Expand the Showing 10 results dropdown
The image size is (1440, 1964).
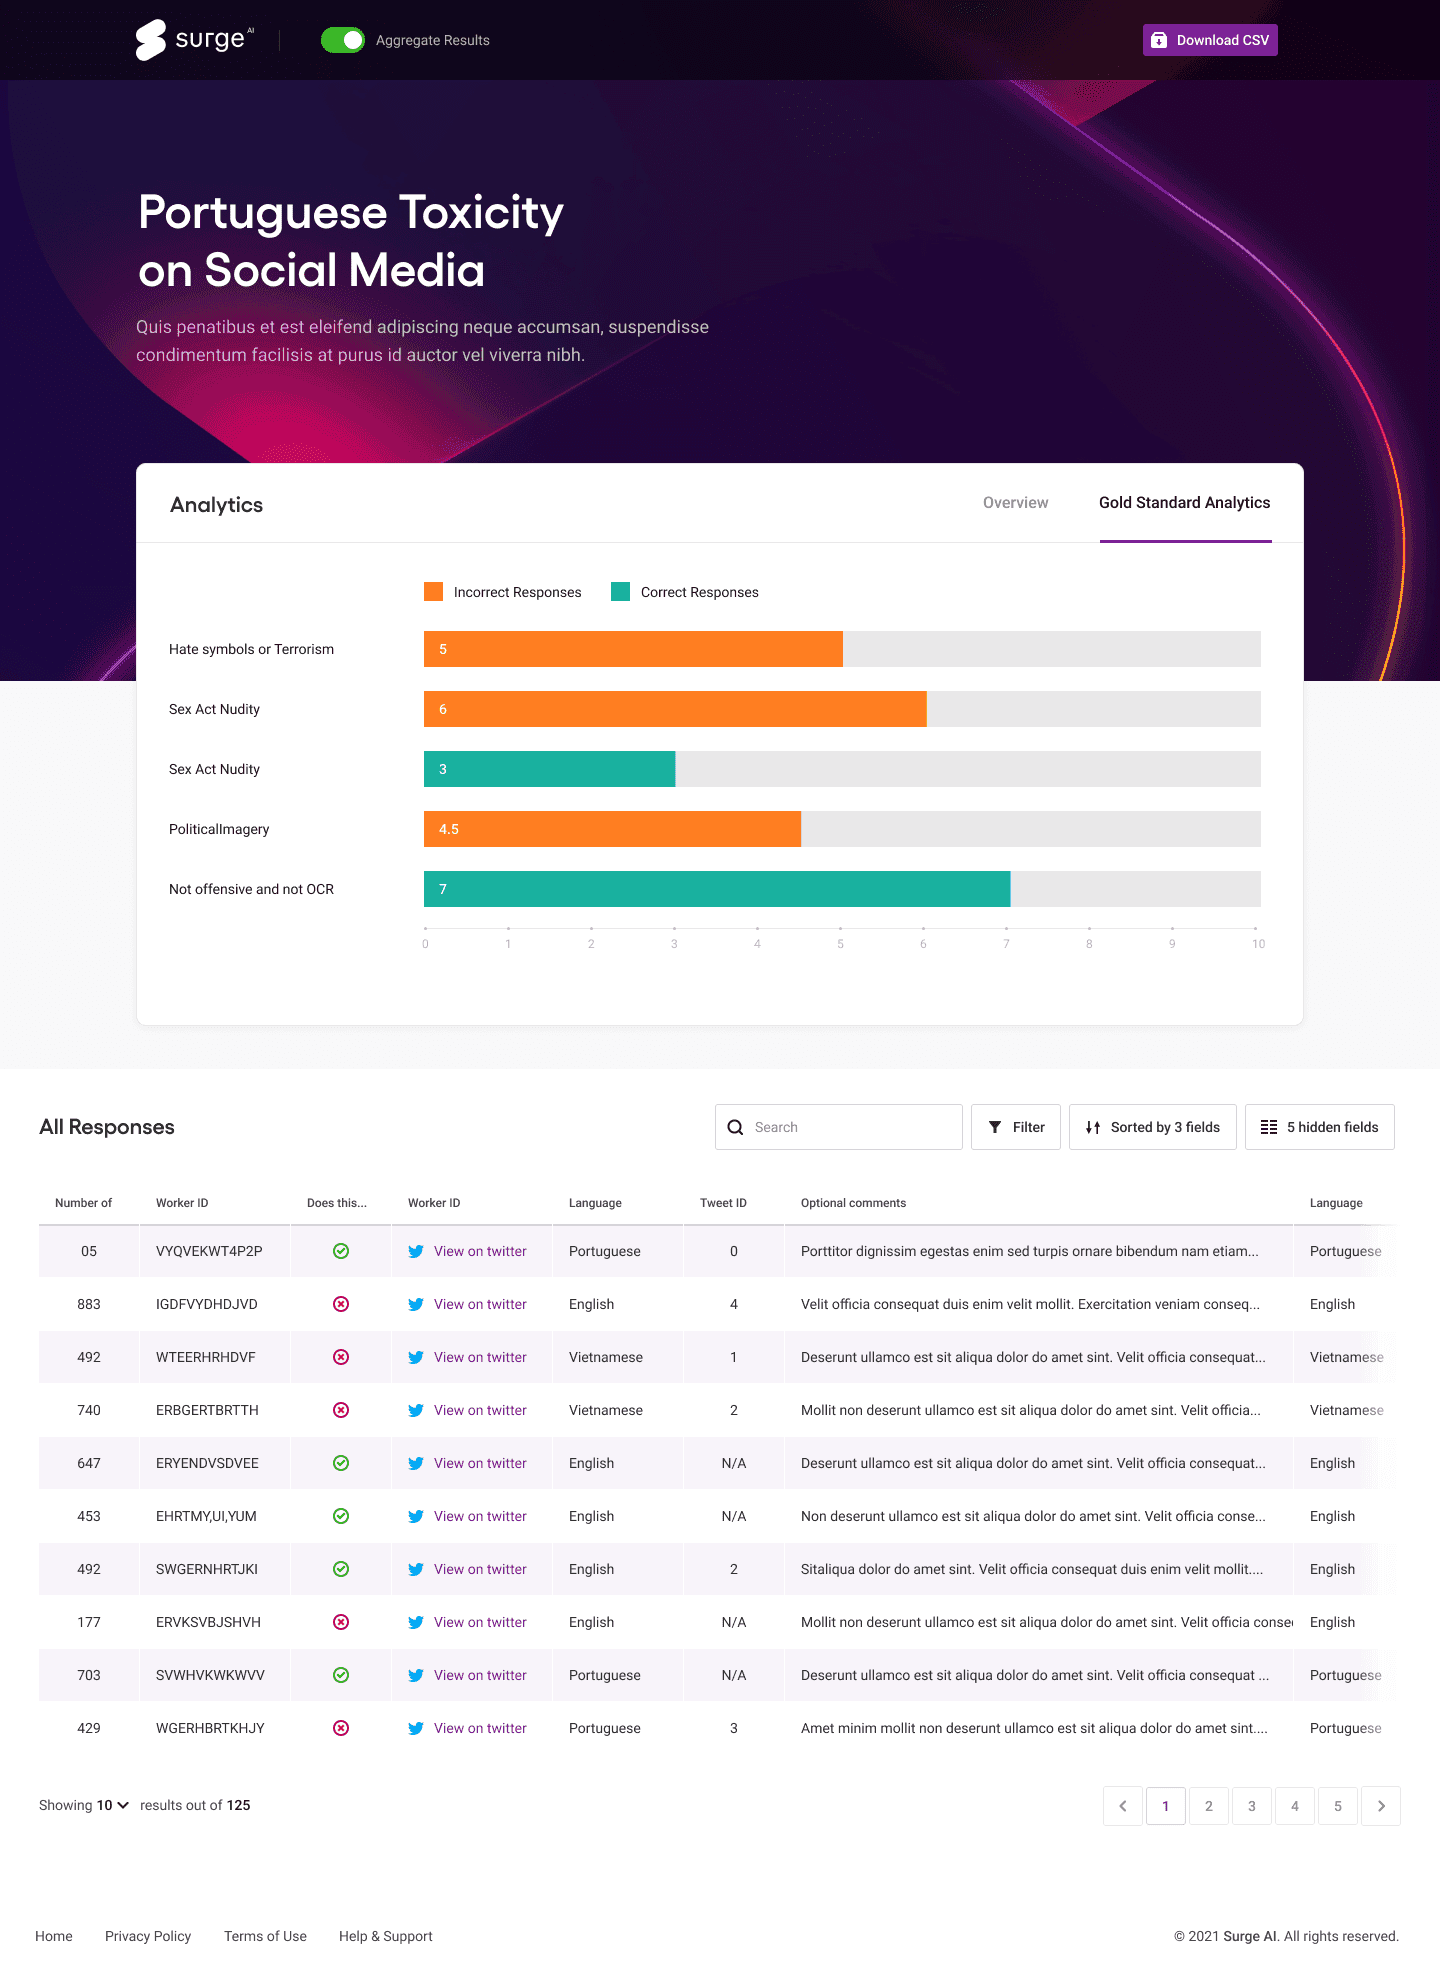coord(112,1805)
